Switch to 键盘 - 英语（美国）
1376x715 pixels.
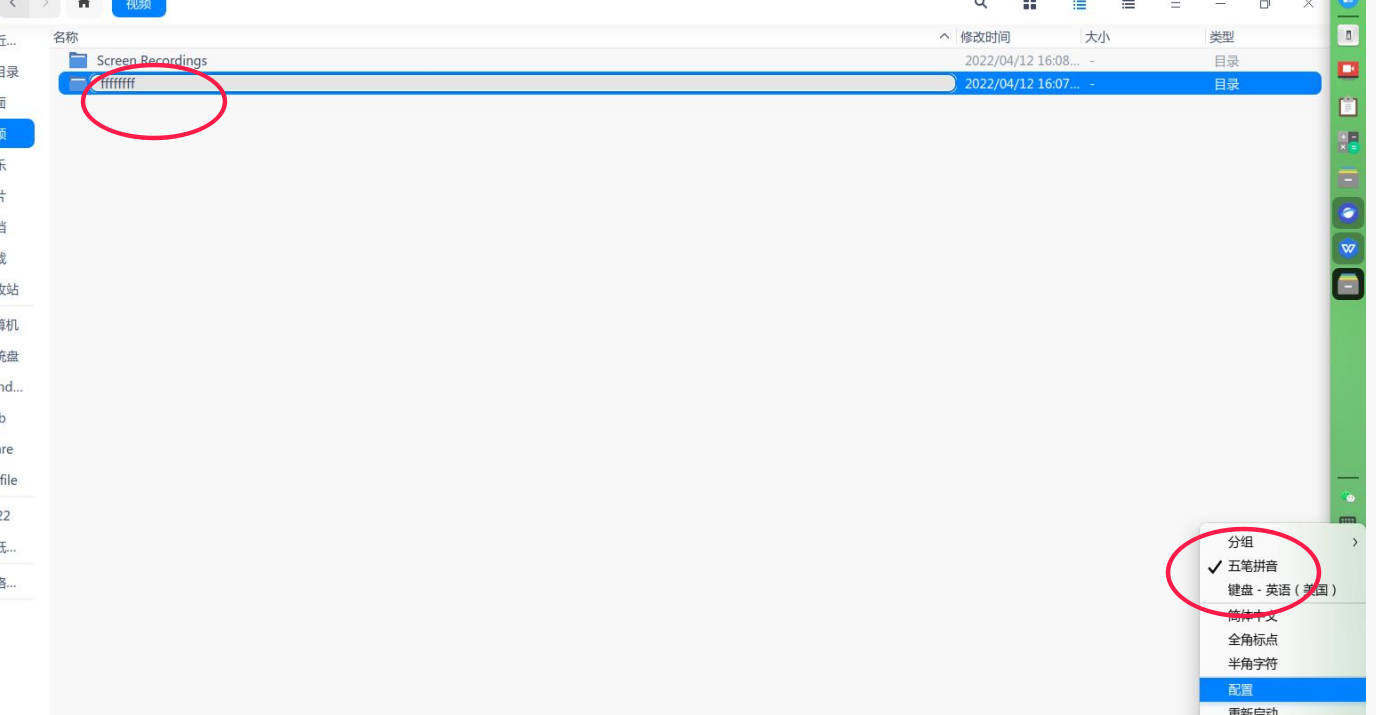click(1283, 590)
